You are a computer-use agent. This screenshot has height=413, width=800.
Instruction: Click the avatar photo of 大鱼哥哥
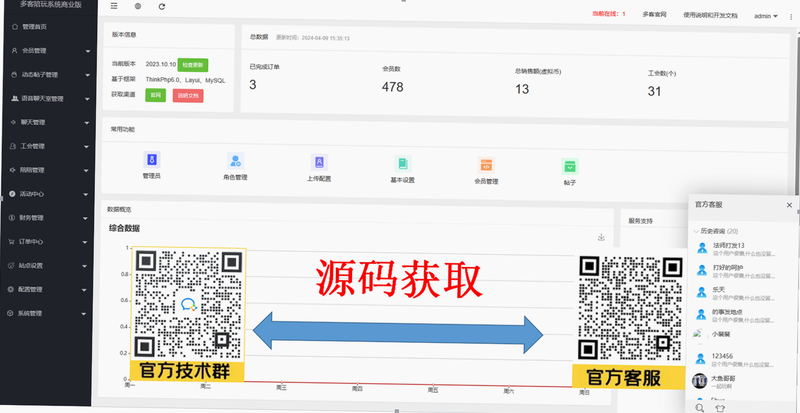(699, 380)
